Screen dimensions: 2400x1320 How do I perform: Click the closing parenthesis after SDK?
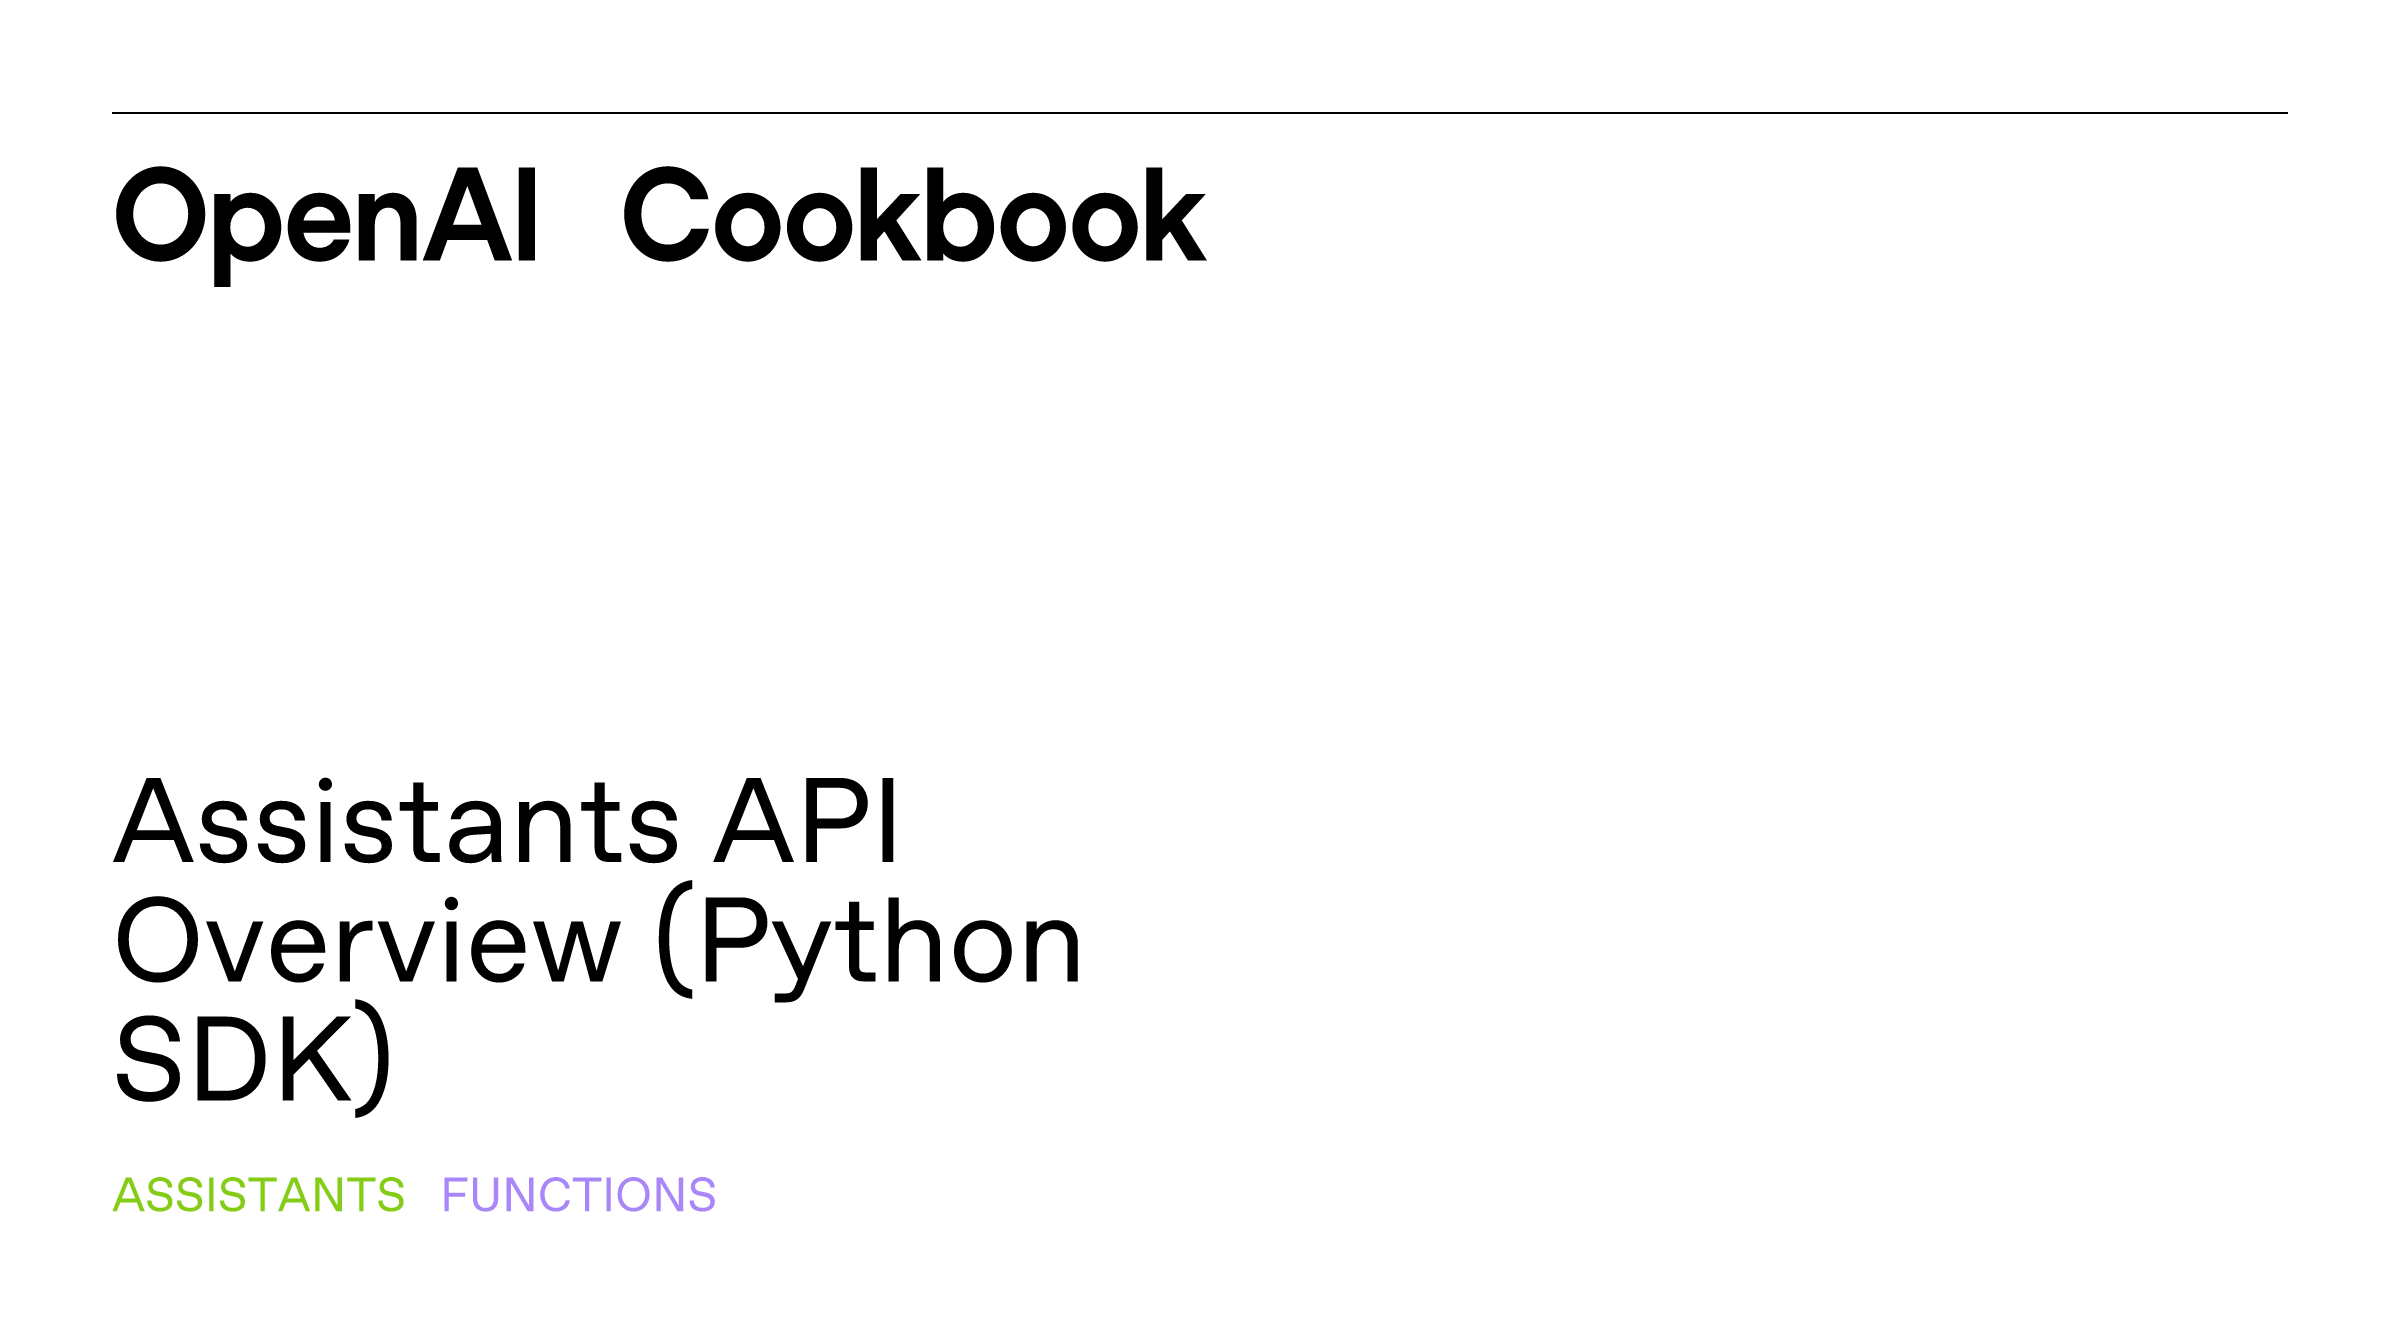click(373, 1058)
